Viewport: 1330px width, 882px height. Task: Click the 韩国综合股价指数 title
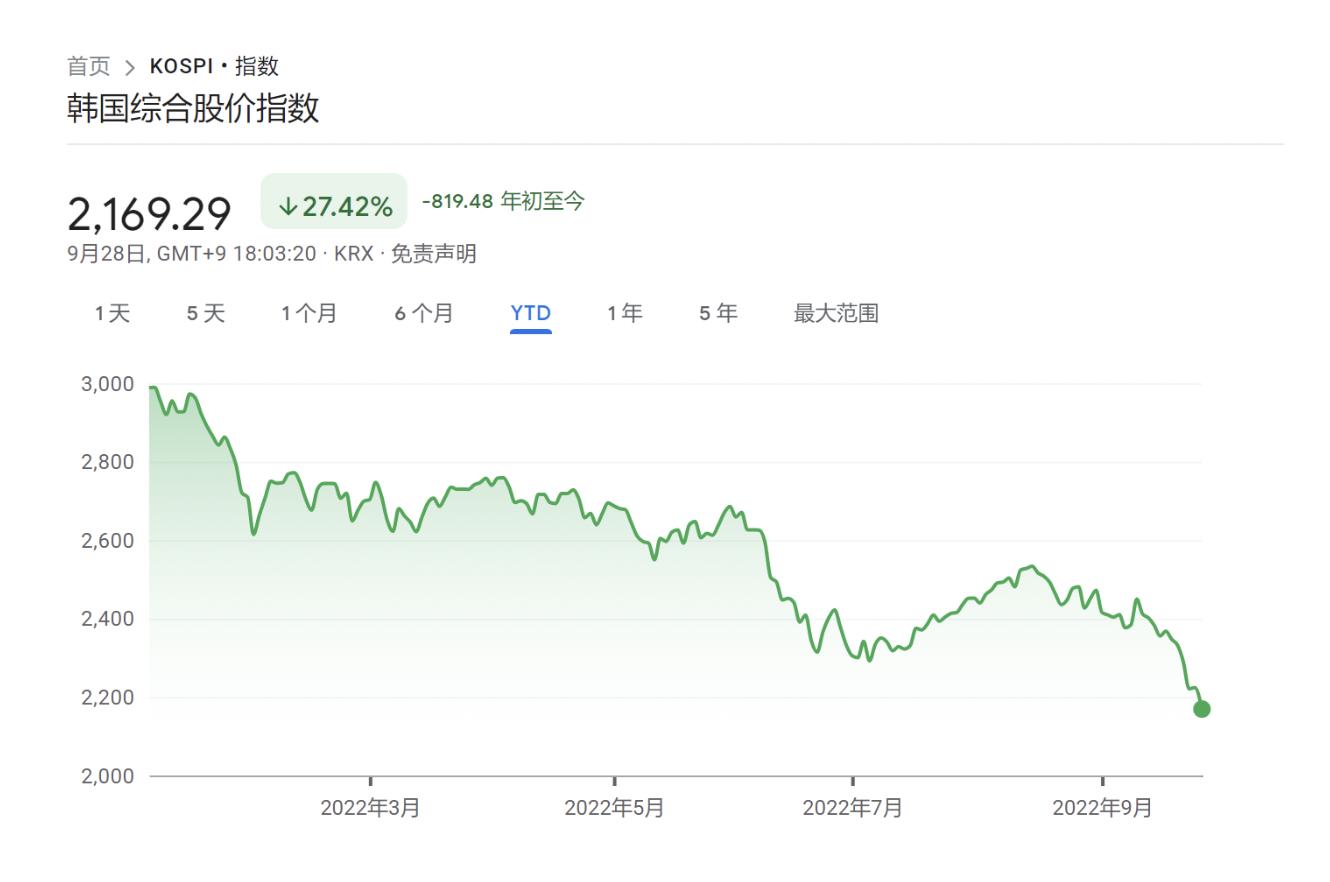193,108
